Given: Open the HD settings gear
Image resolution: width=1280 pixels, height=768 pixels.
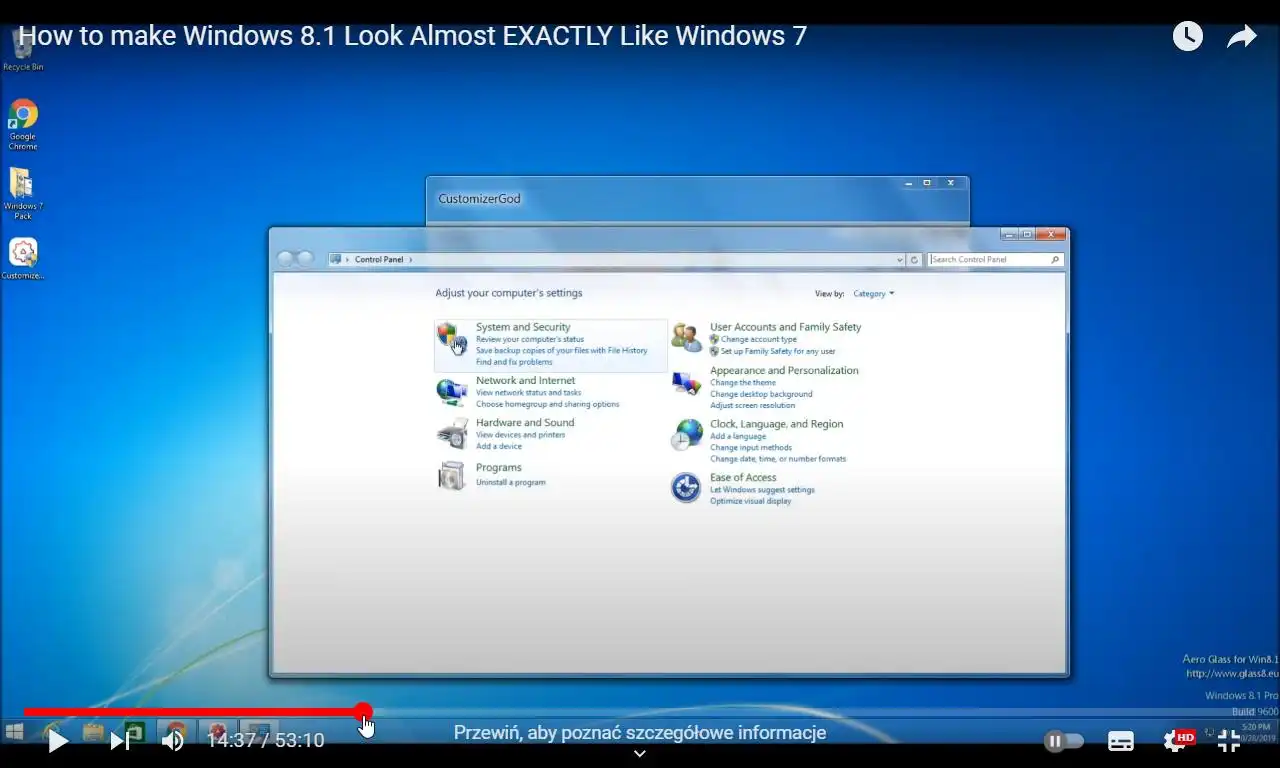Looking at the screenshot, I should pyautogui.click(x=1177, y=741).
